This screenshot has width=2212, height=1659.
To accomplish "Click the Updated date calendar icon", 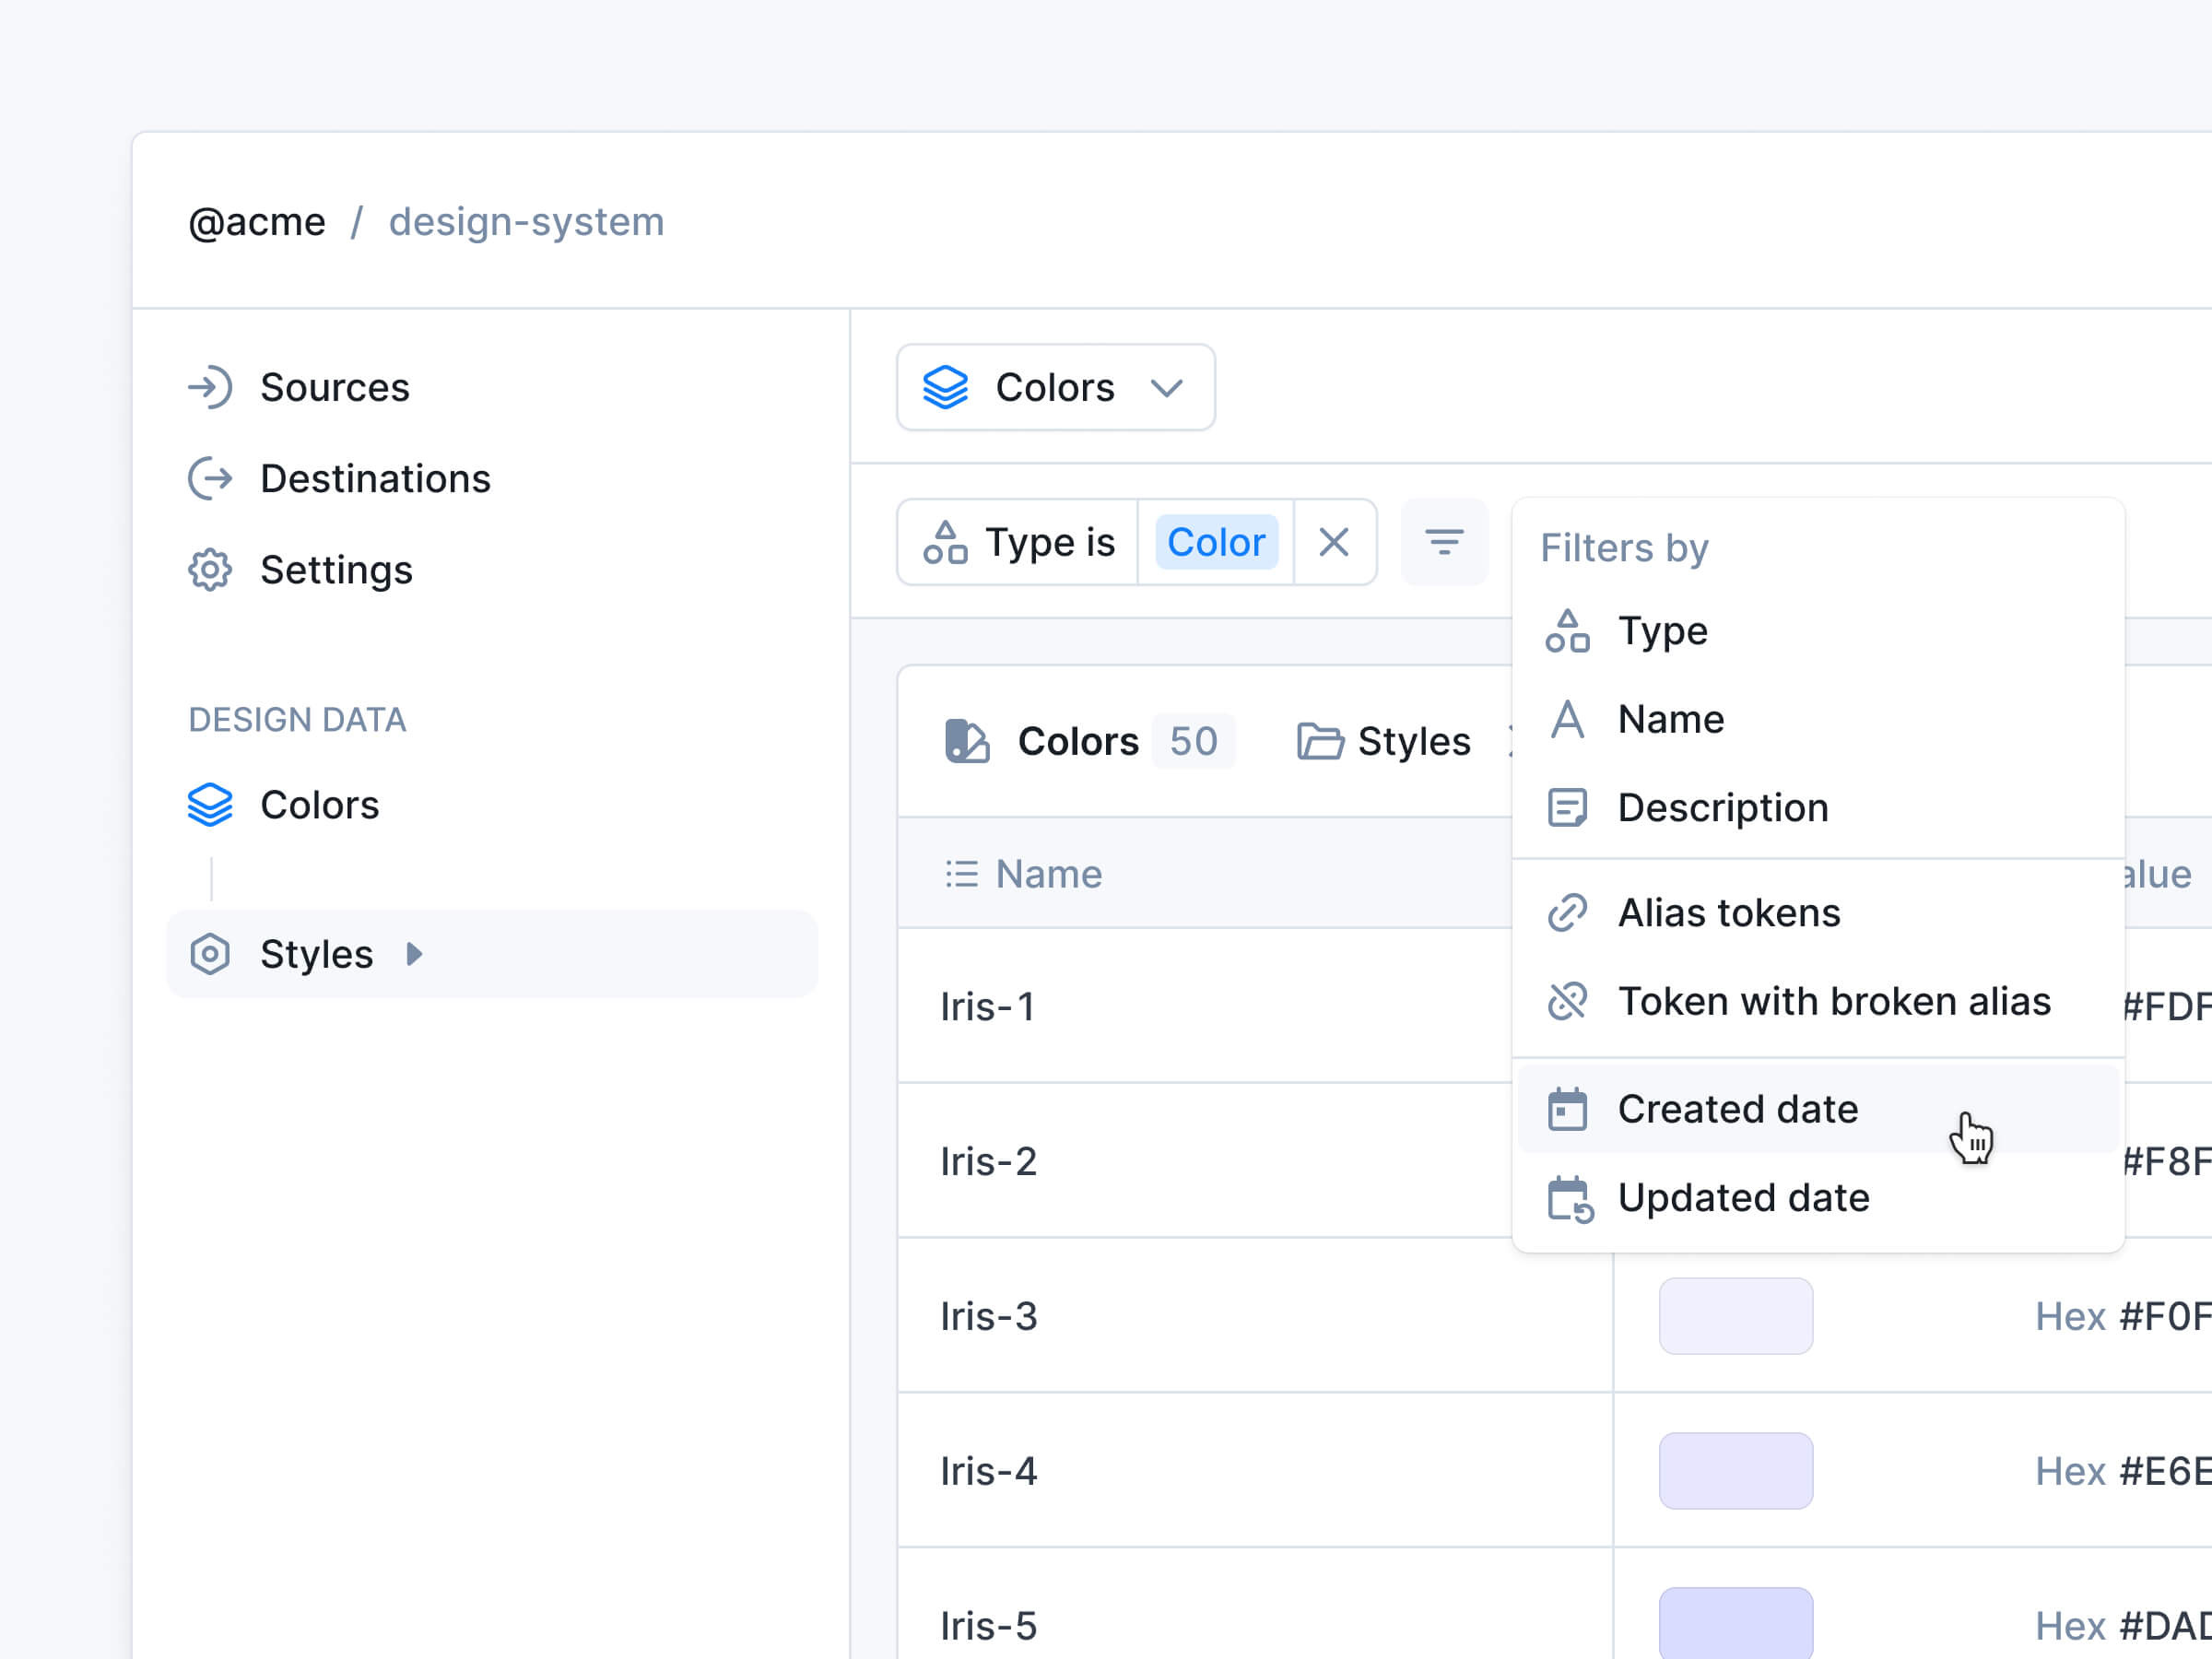I will [x=1567, y=1197].
